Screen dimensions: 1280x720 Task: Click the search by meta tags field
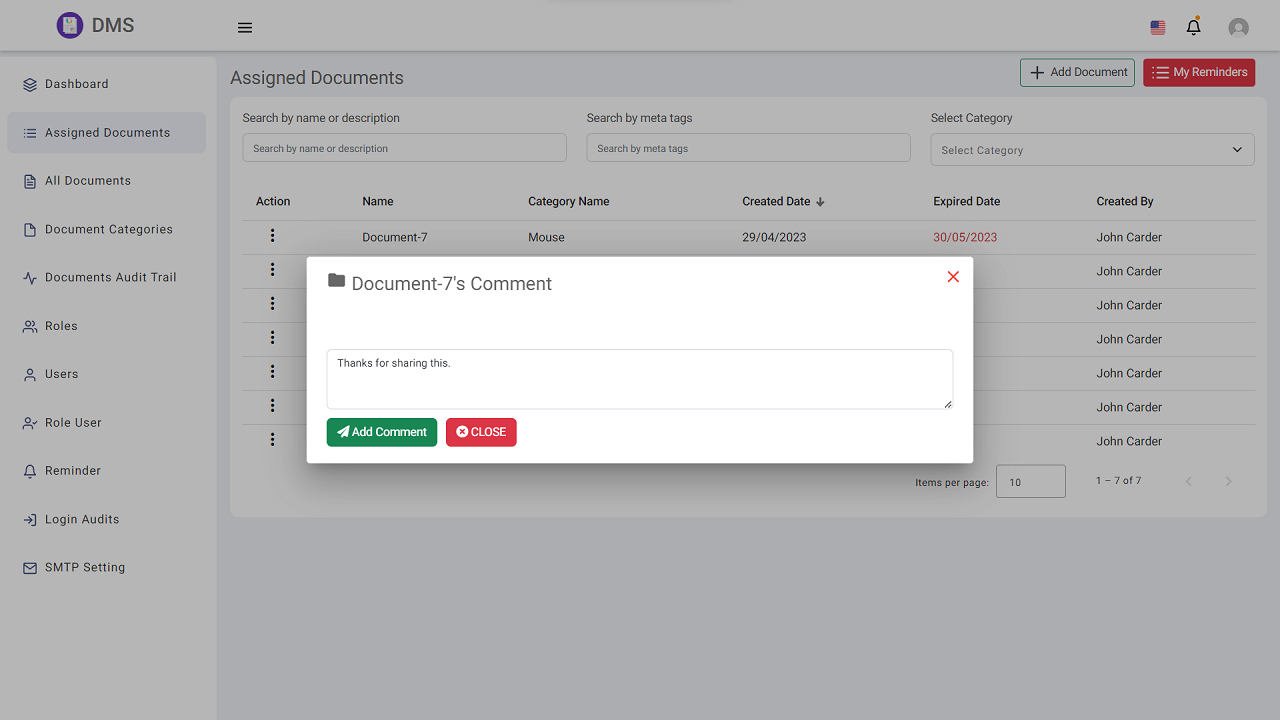click(748, 148)
